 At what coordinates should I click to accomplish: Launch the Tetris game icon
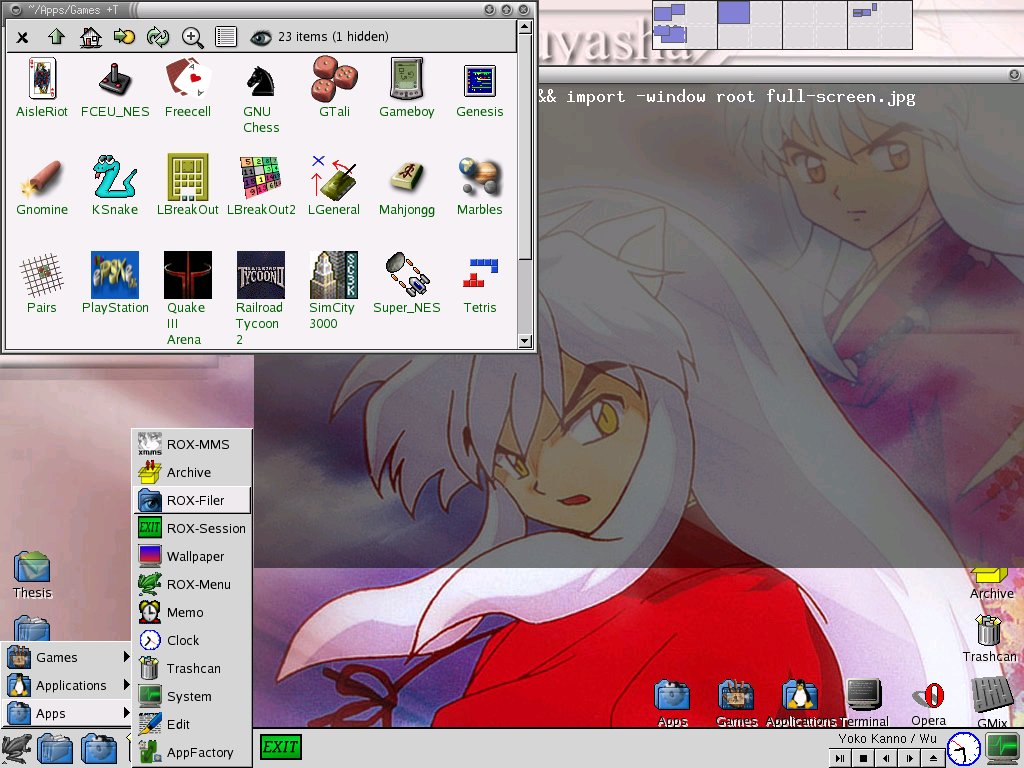pos(479,284)
